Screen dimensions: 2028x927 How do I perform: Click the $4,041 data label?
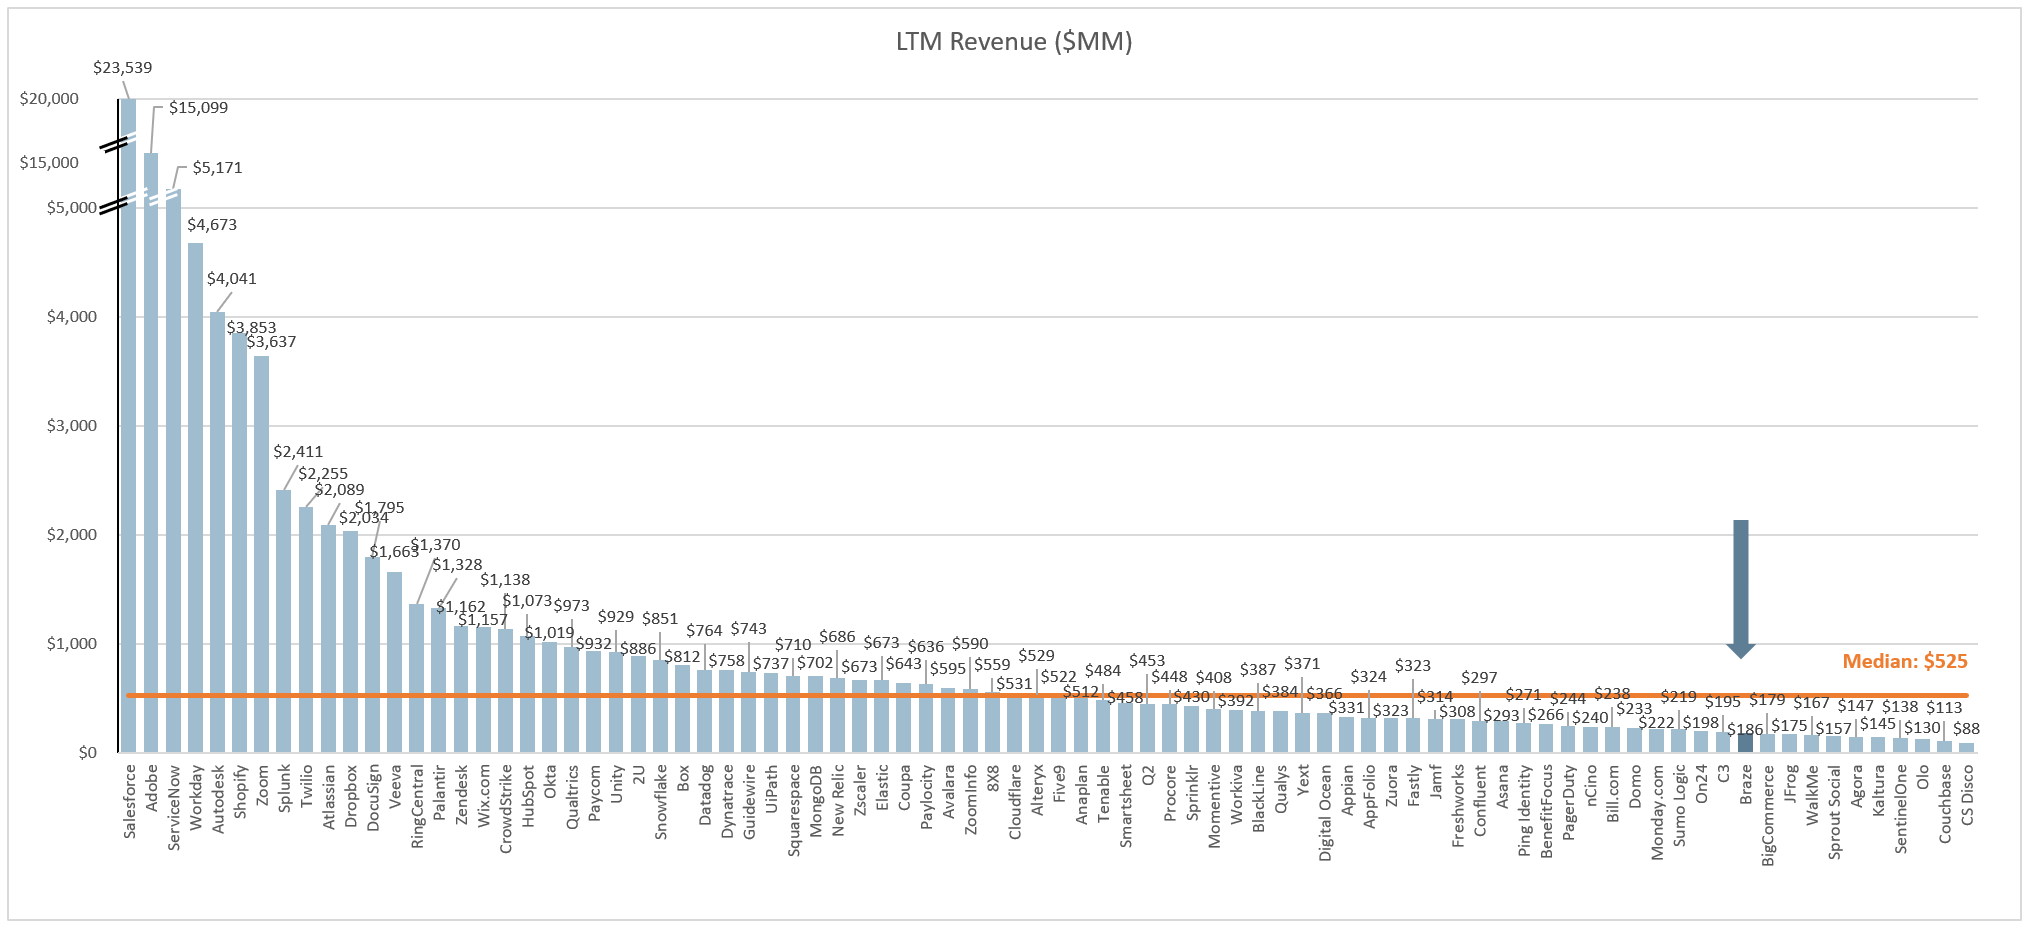click(232, 279)
